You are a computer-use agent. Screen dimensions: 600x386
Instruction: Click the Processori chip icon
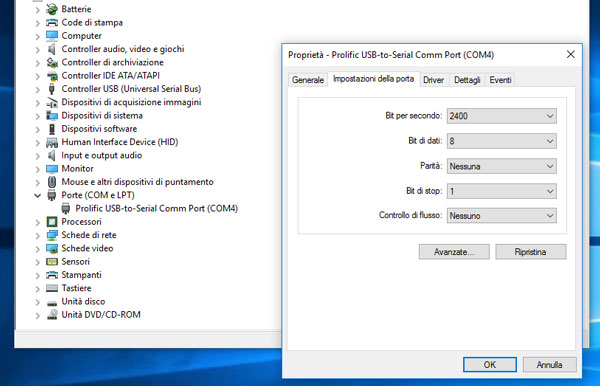pyautogui.click(x=52, y=222)
